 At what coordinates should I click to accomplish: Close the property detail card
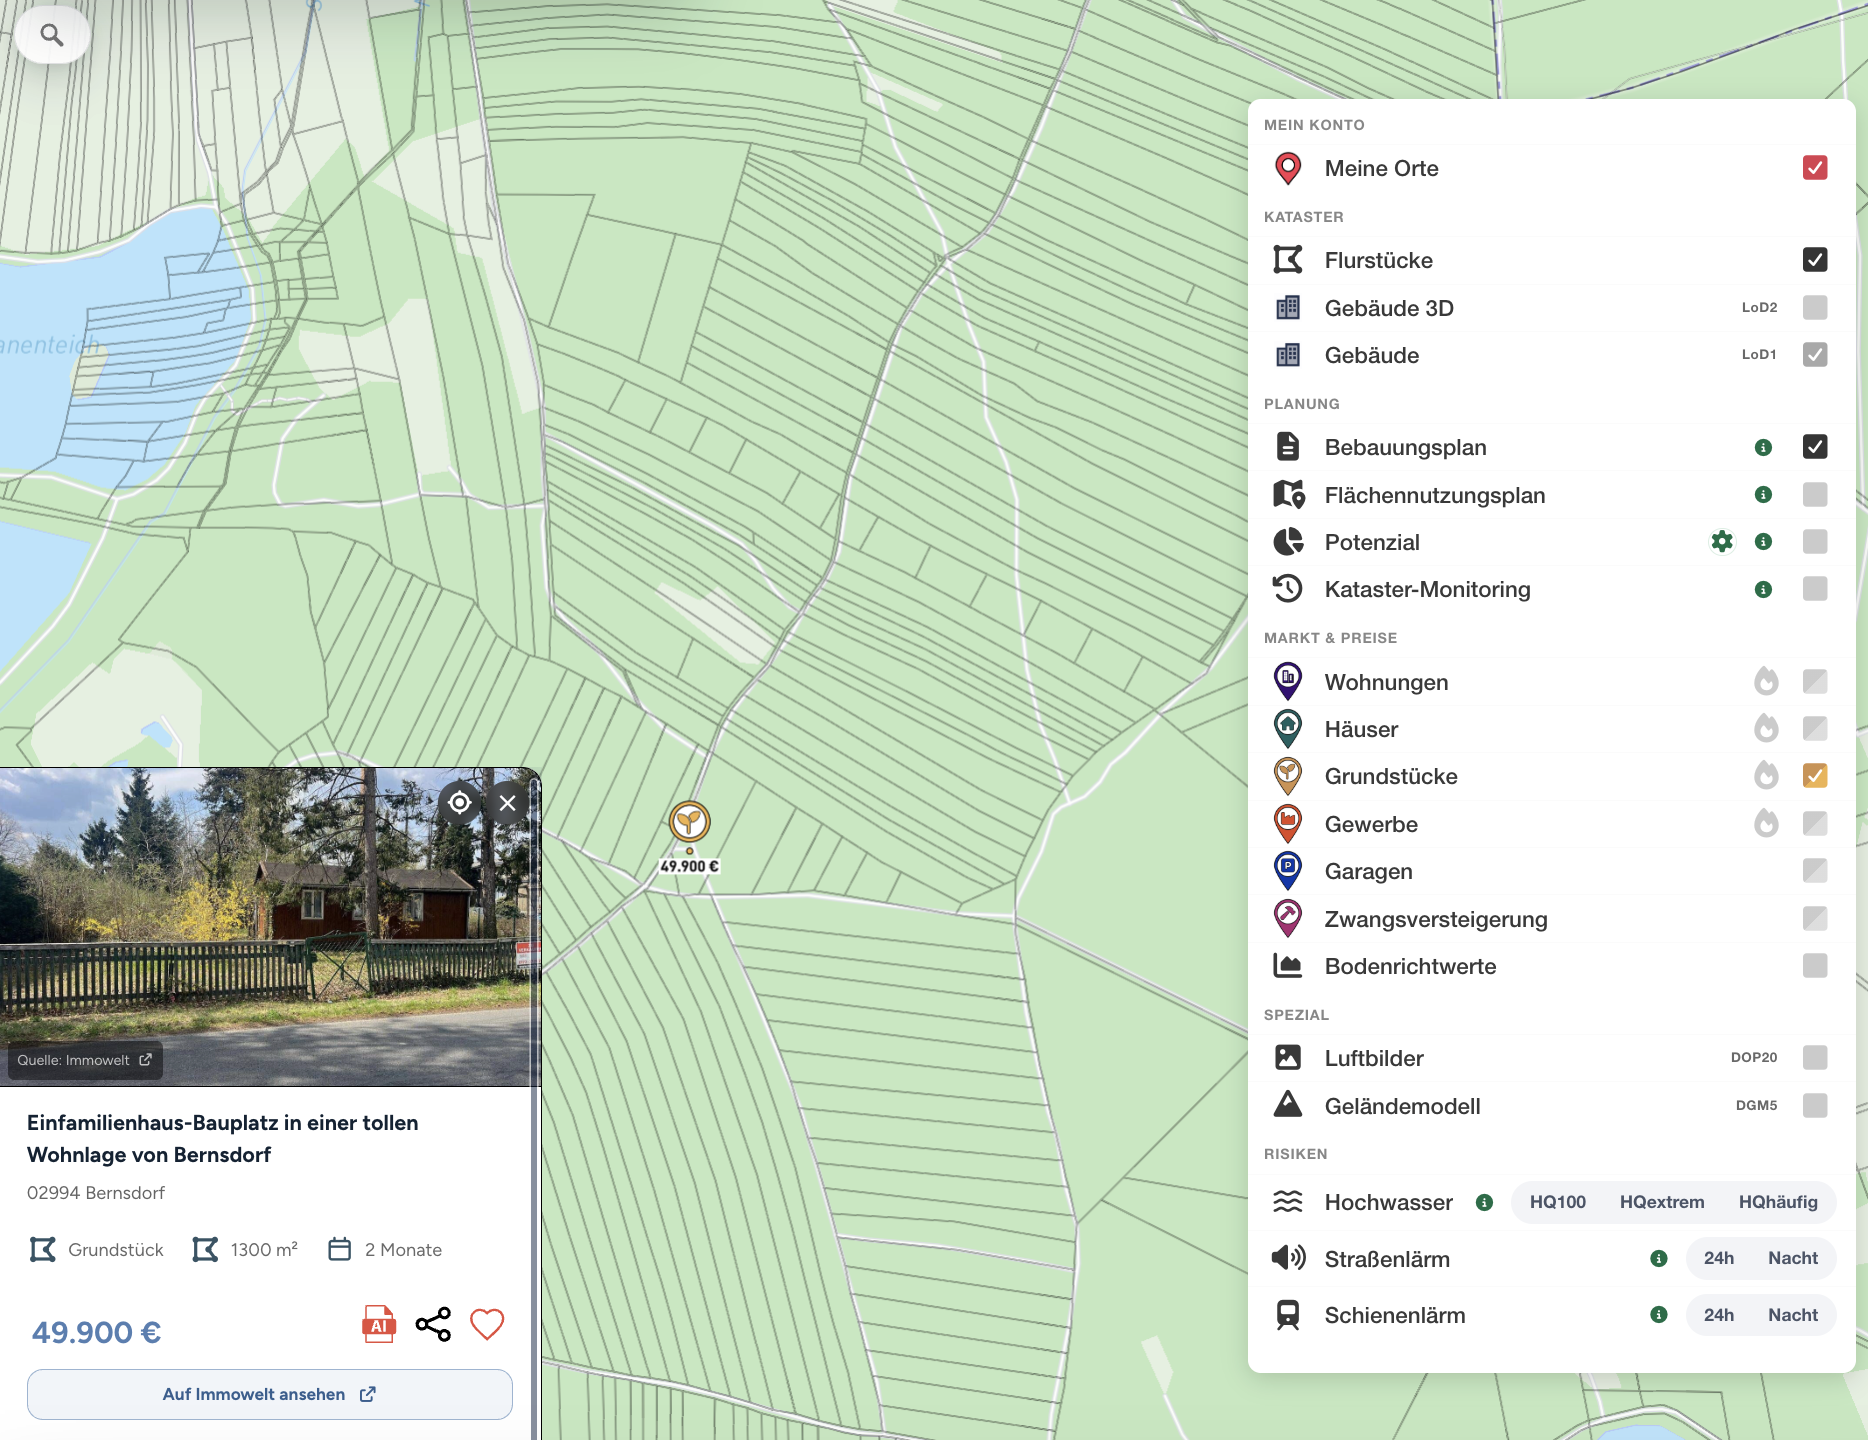508,803
